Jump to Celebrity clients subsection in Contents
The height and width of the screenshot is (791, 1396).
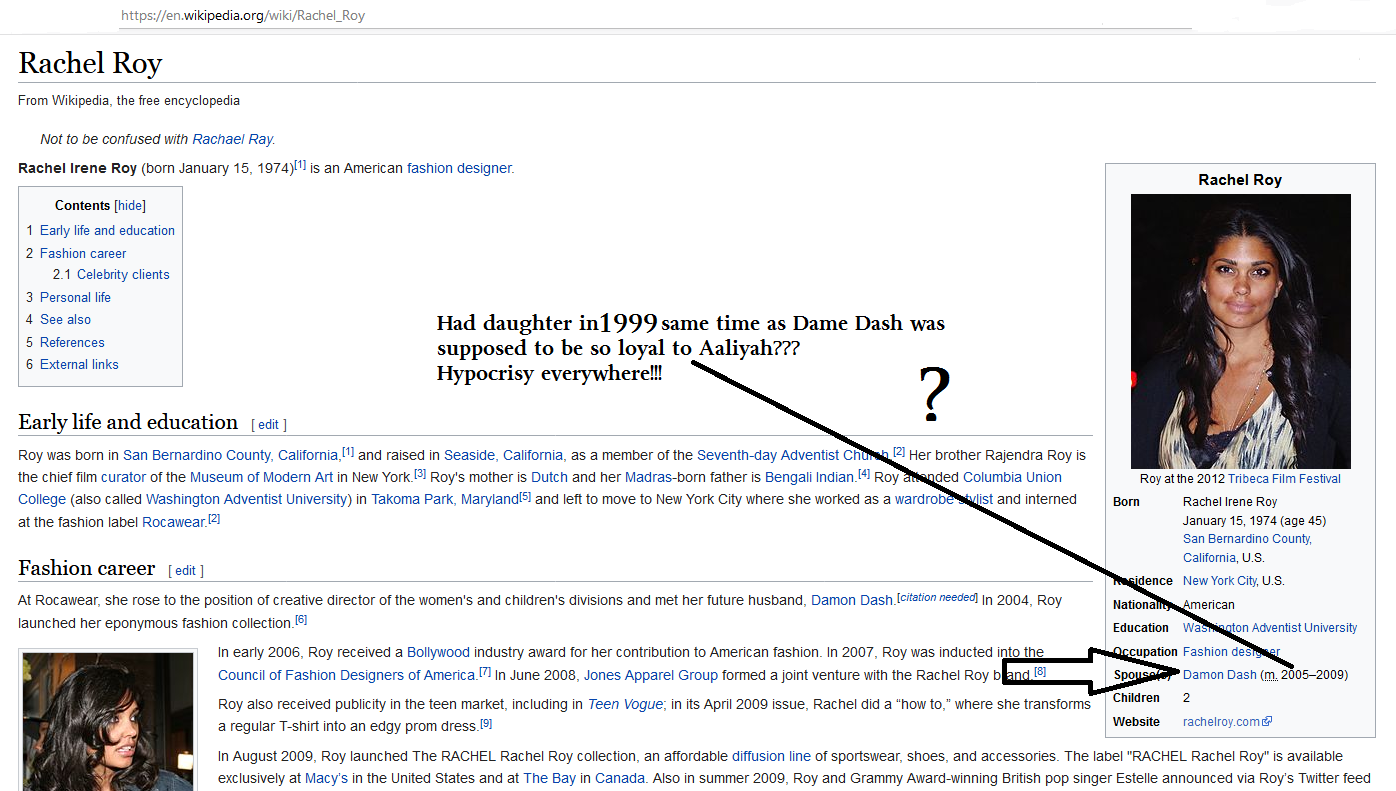123,274
